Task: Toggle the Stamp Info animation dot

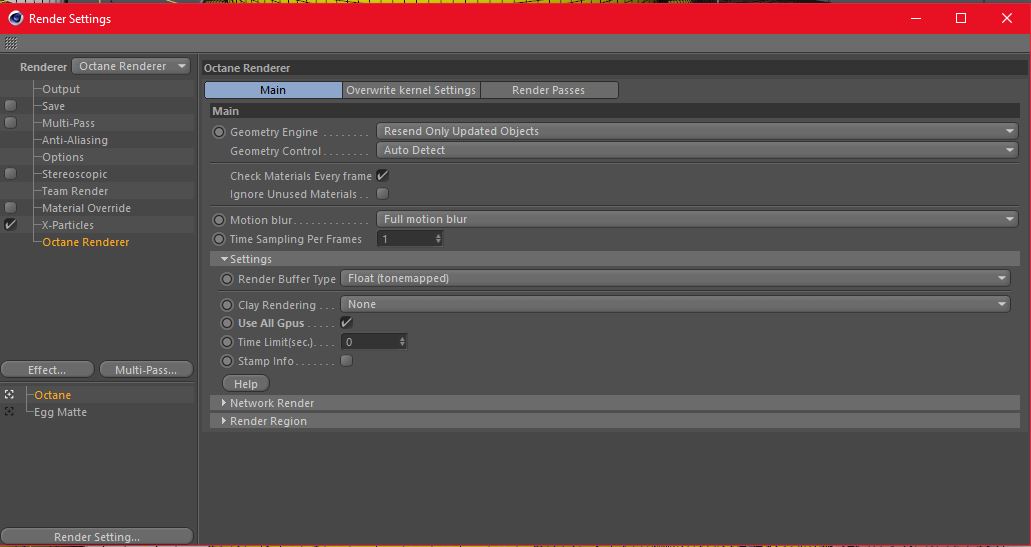Action: tap(227, 361)
